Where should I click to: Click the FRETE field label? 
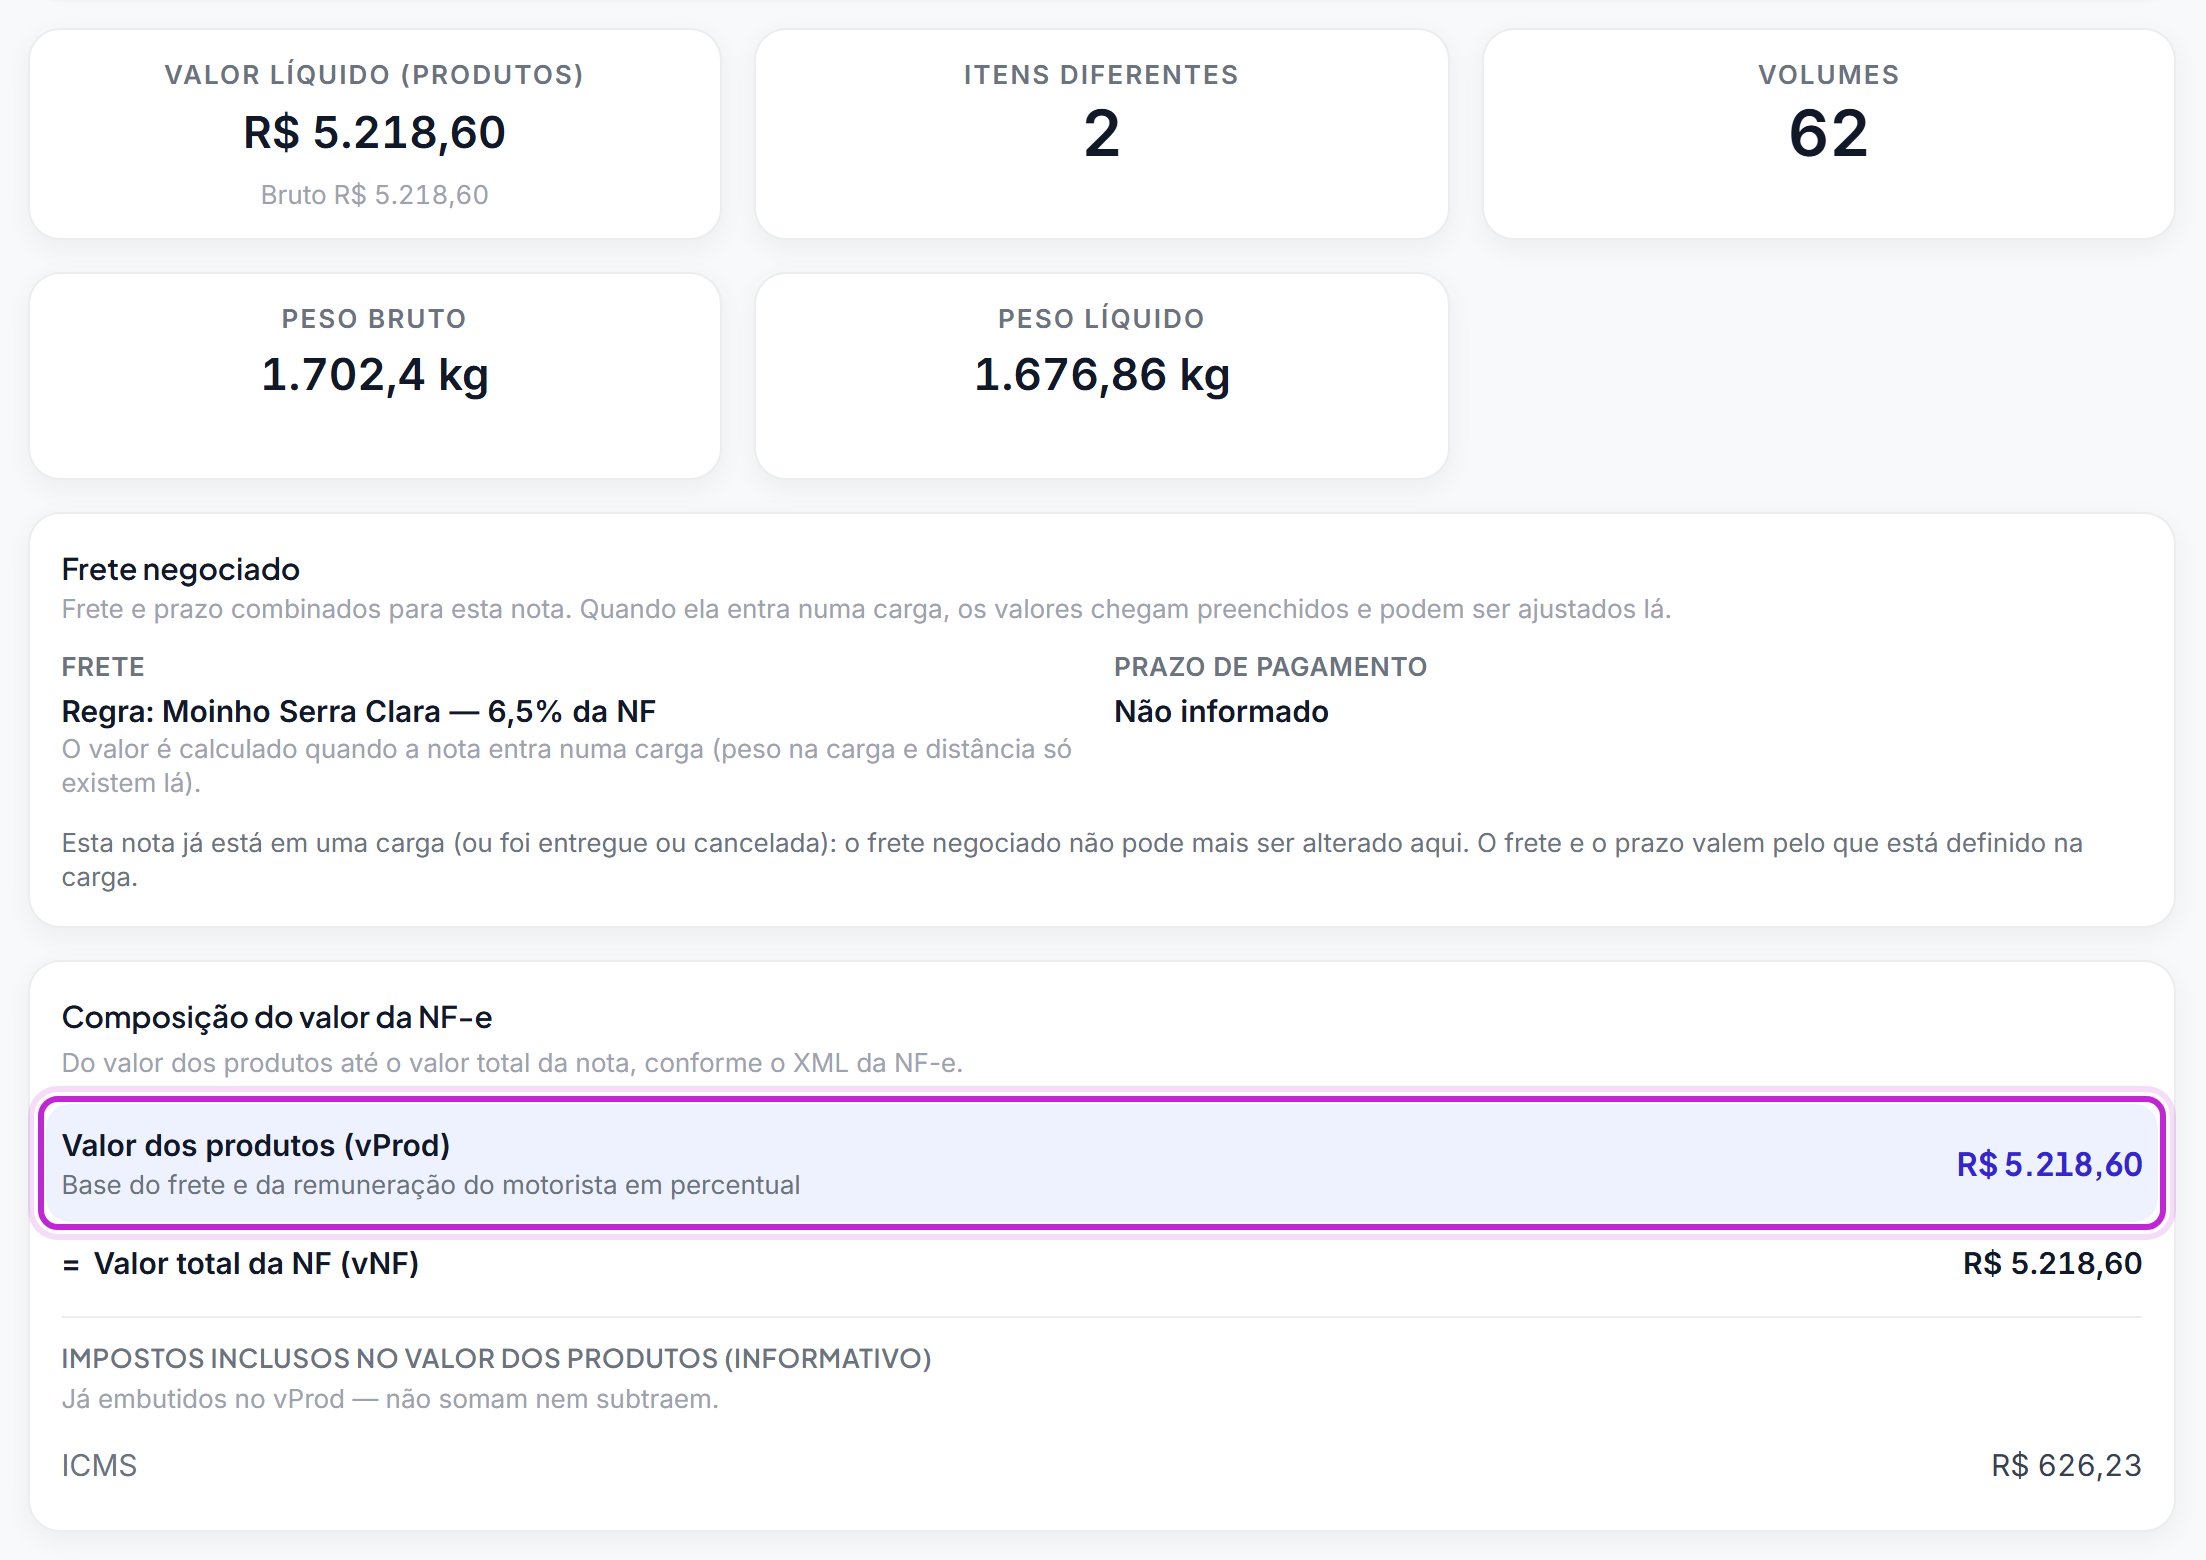[x=103, y=667]
